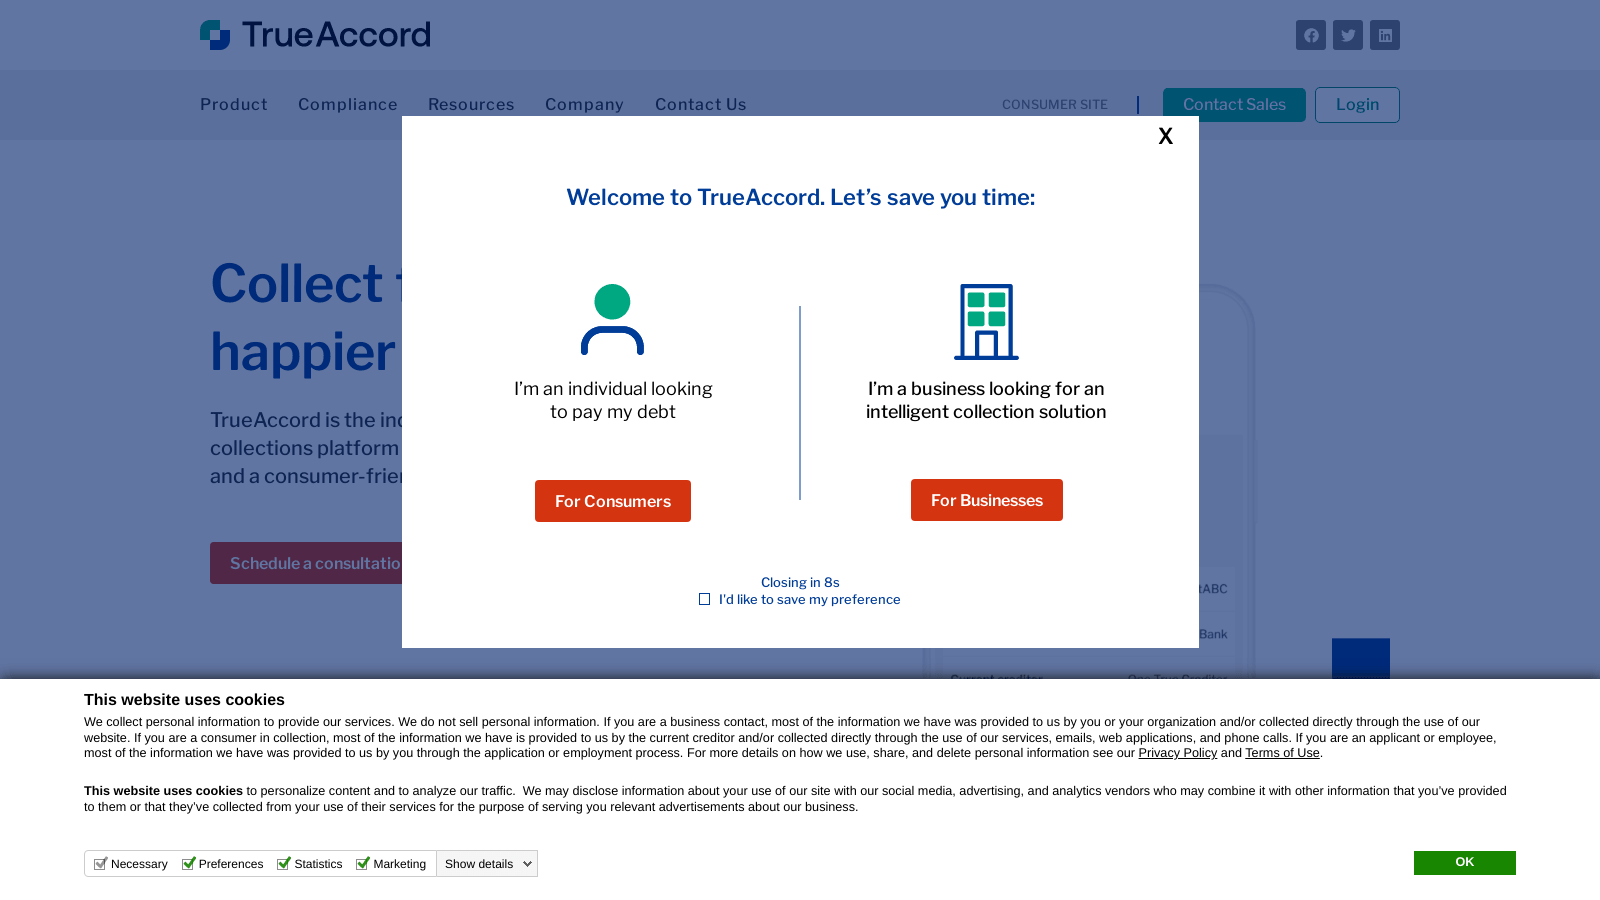Check 'I'd like to save my preference'
The height and width of the screenshot is (900, 1600).
coord(705,600)
